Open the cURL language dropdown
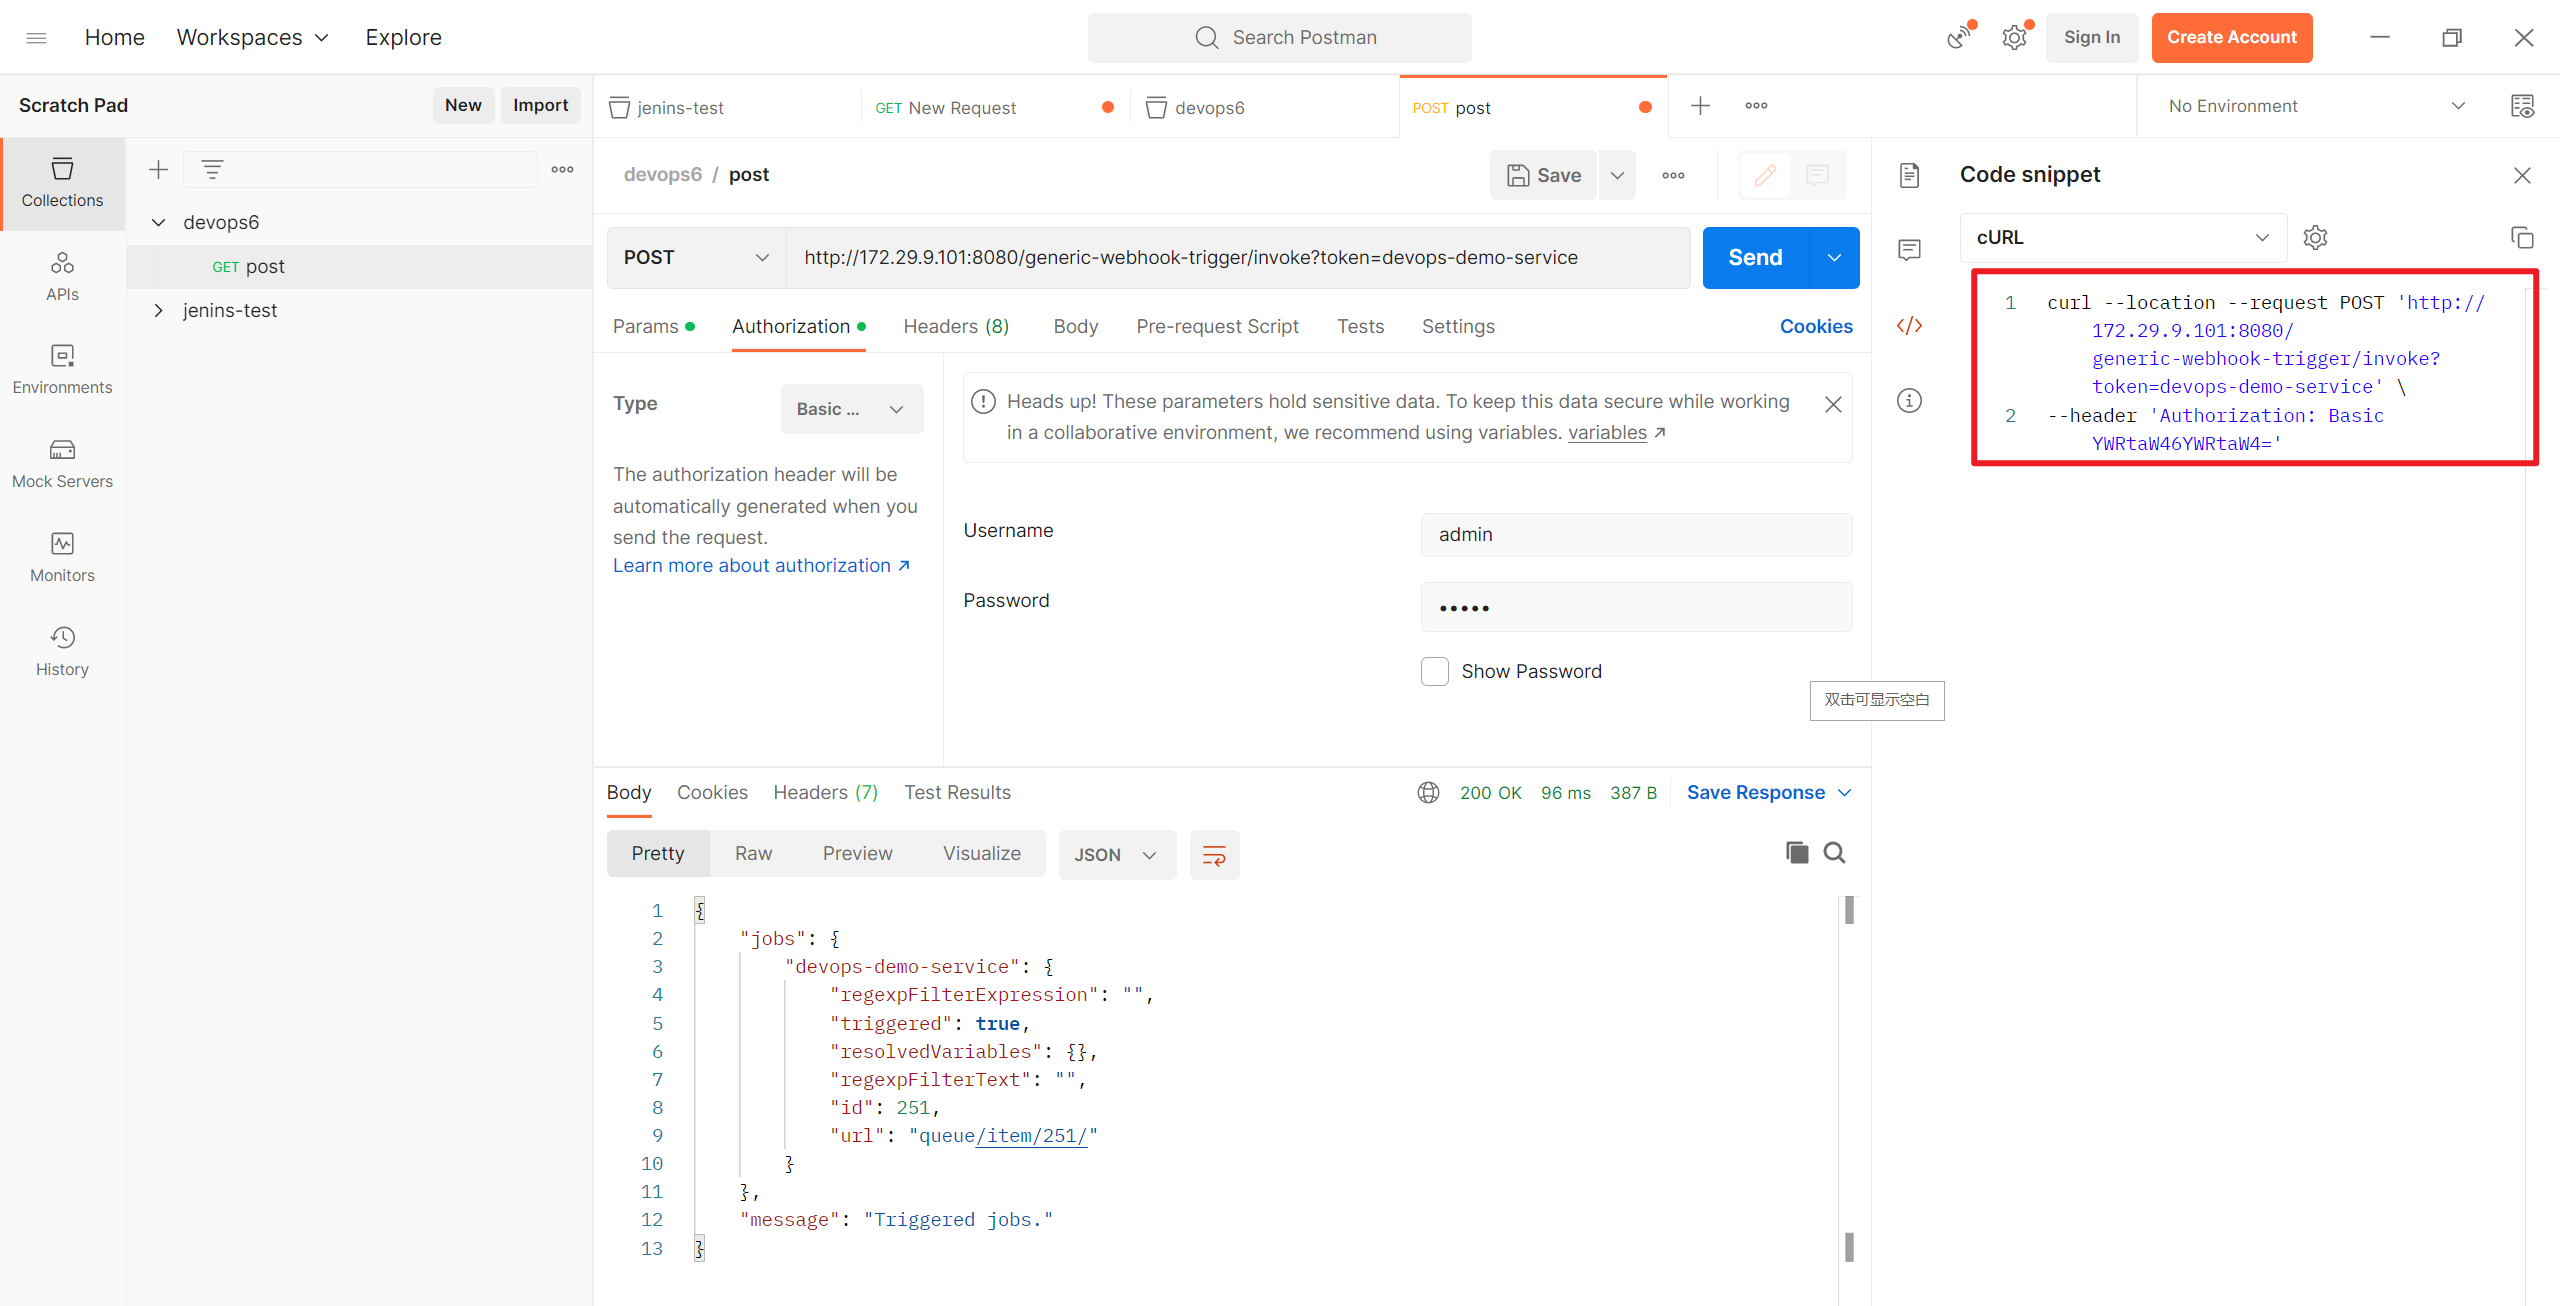This screenshot has width=2560, height=1306. point(2123,238)
